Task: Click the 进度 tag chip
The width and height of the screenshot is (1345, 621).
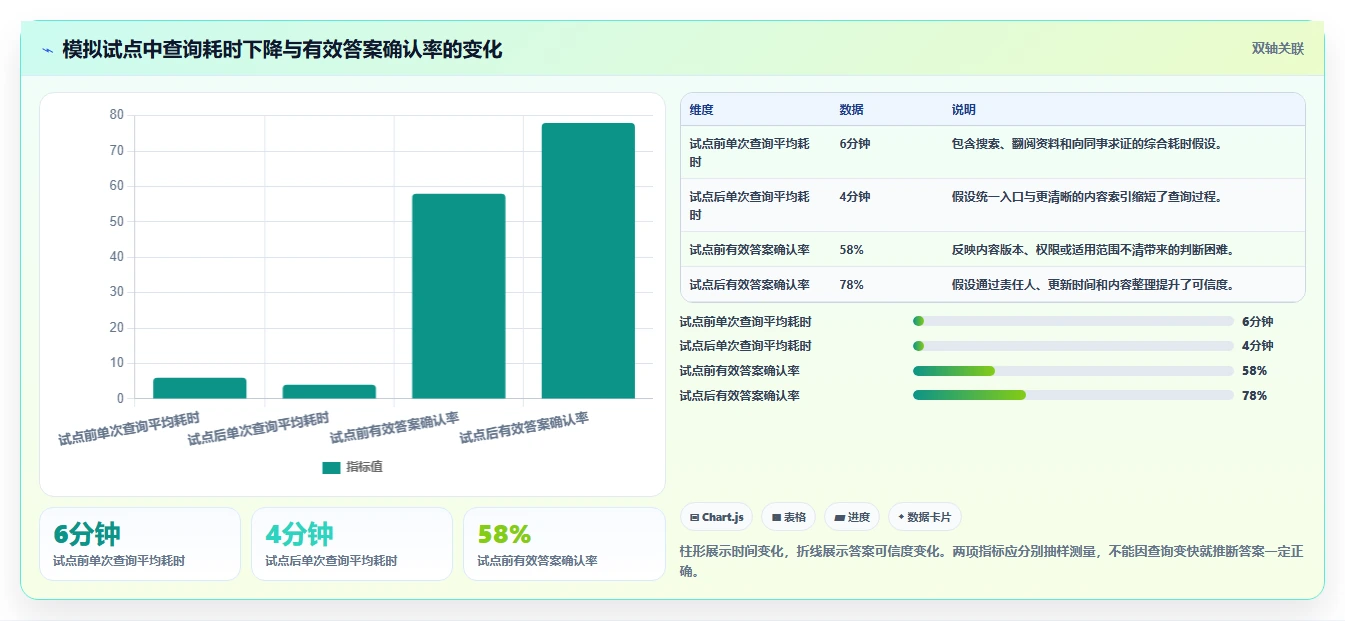Action: (852, 517)
